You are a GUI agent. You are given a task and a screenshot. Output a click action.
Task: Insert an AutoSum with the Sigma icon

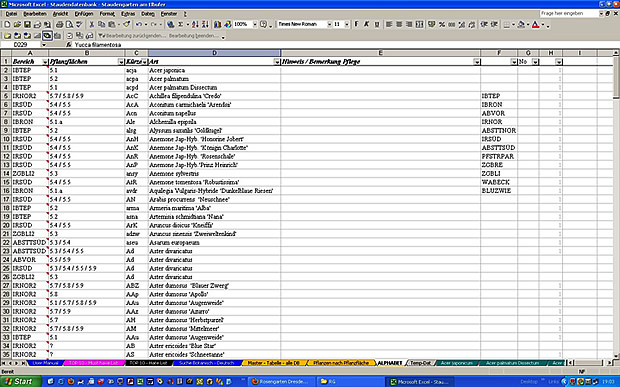[x=181, y=25]
